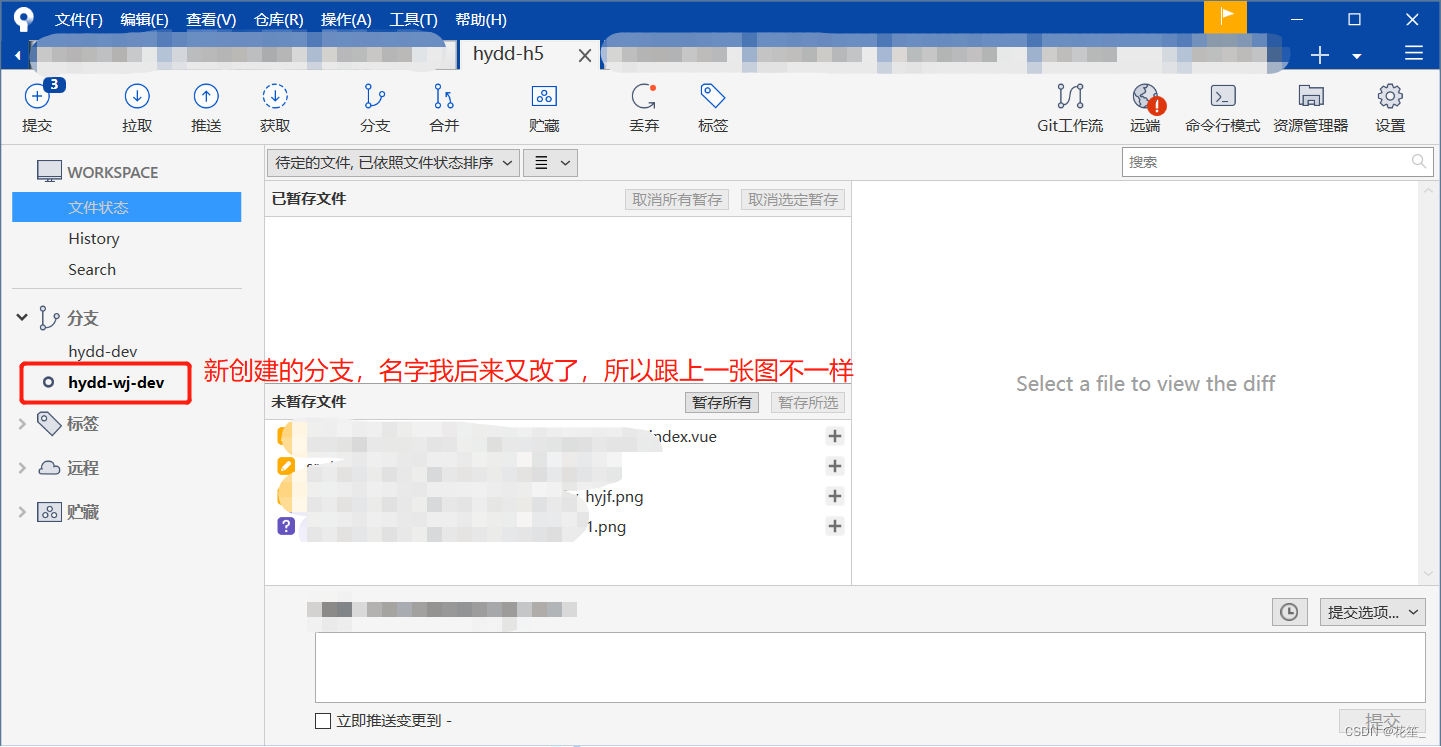Select 文件状态 in the sidebar

coord(126,207)
